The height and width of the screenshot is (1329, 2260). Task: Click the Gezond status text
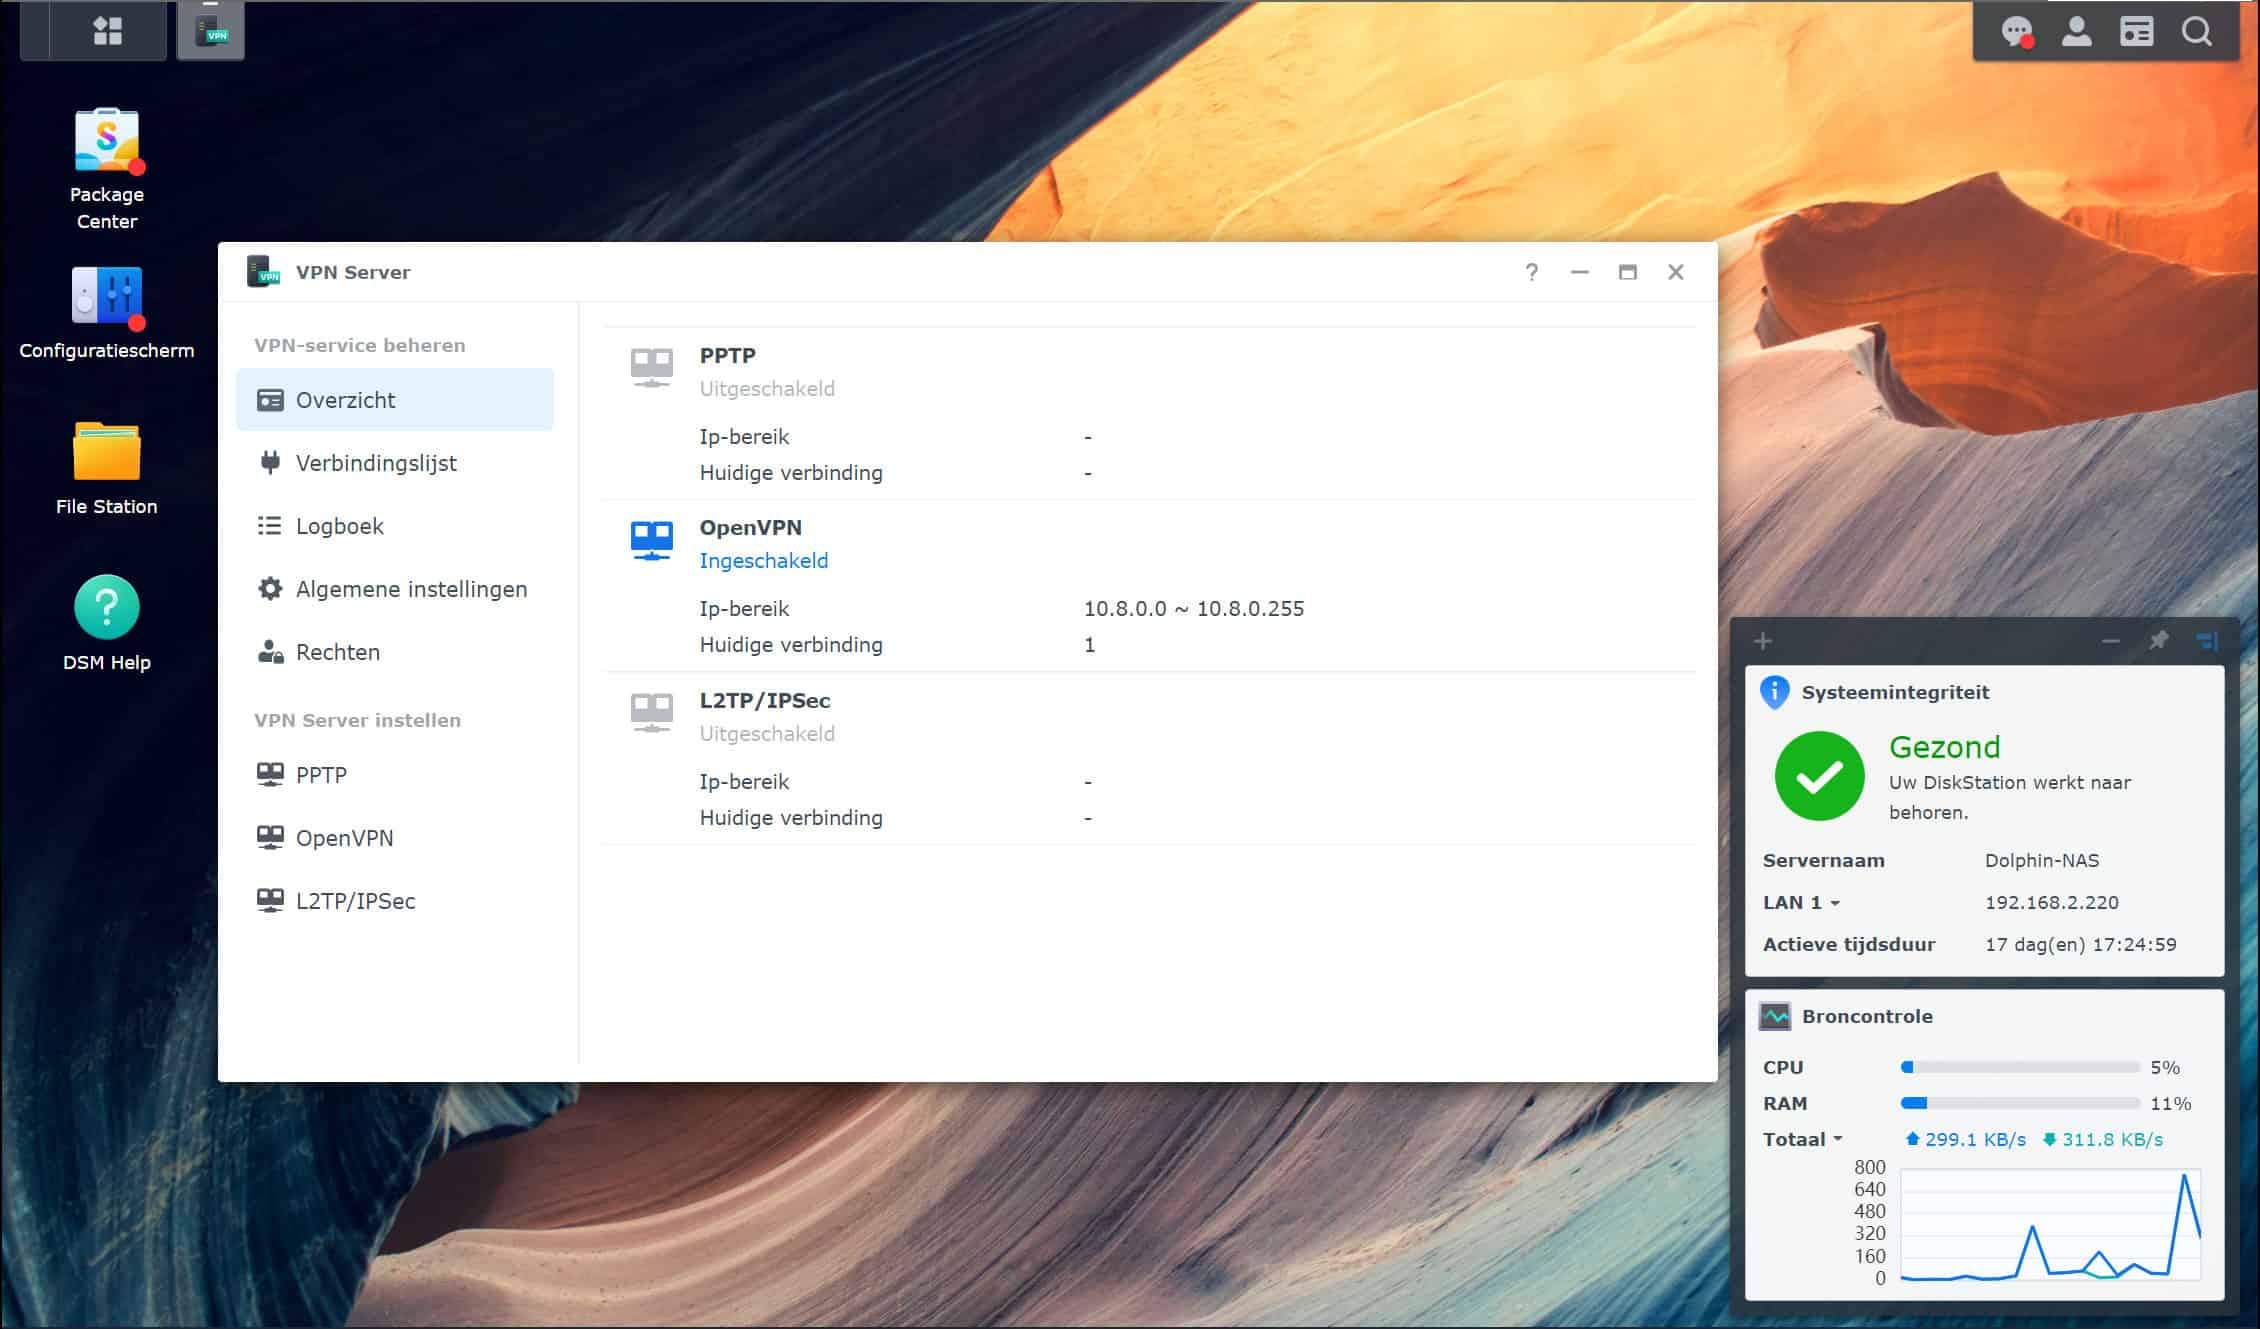[x=1944, y=747]
